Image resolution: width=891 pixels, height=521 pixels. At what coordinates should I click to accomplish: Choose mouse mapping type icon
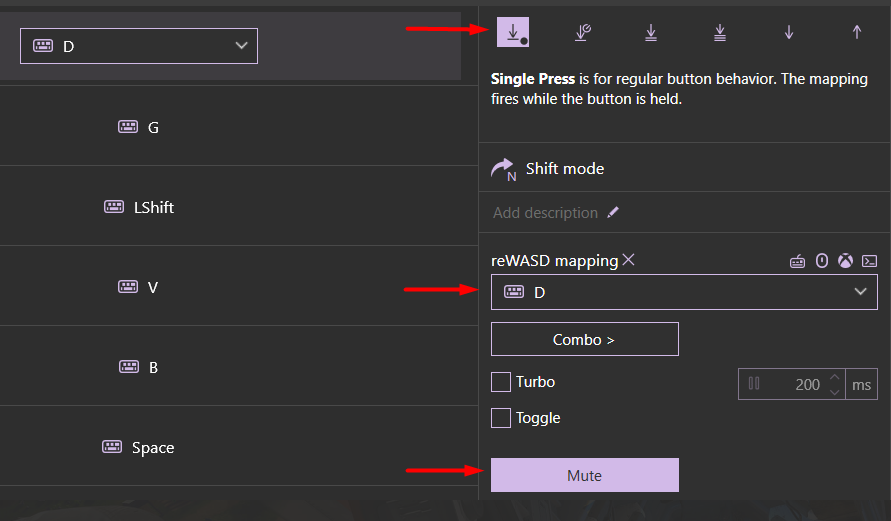tap(822, 261)
